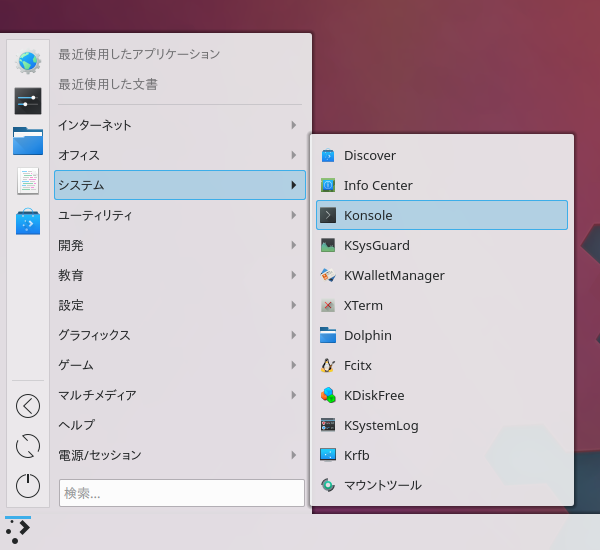Launch KSystemLog
This screenshot has width=600, height=550.
[x=442, y=425]
